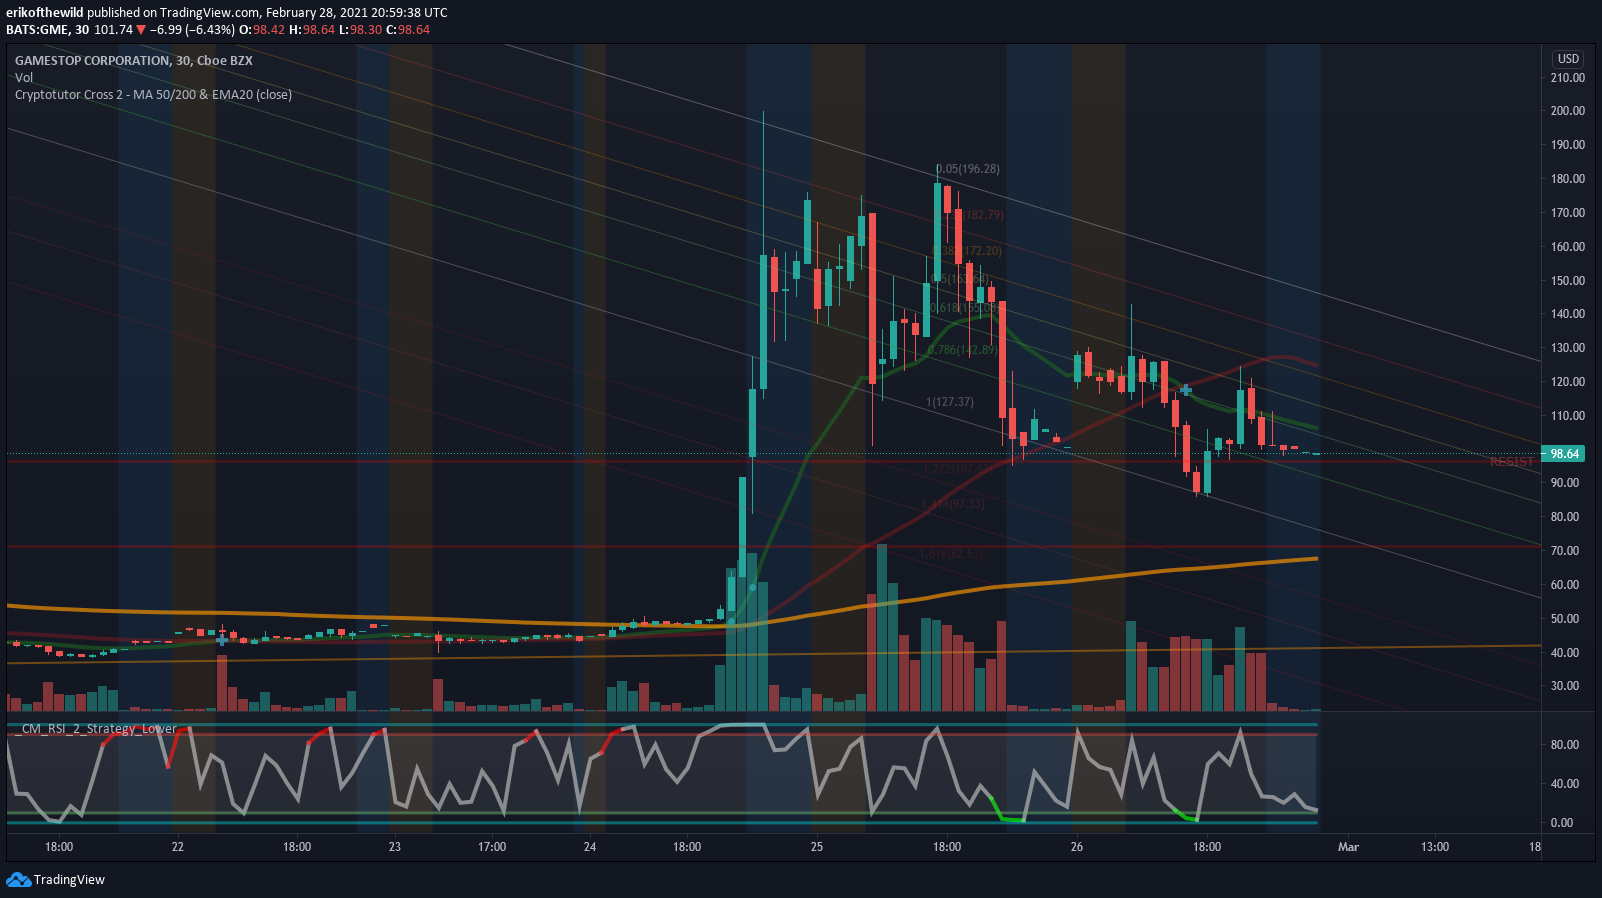
Task: Click the Mar label on time axis
Action: coord(1349,847)
